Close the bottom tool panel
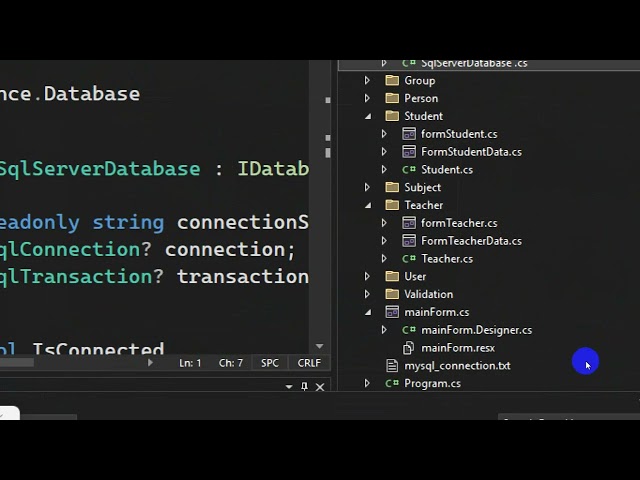Image resolution: width=640 pixels, height=480 pixels. pyautogui.click(x=320, y=387)
